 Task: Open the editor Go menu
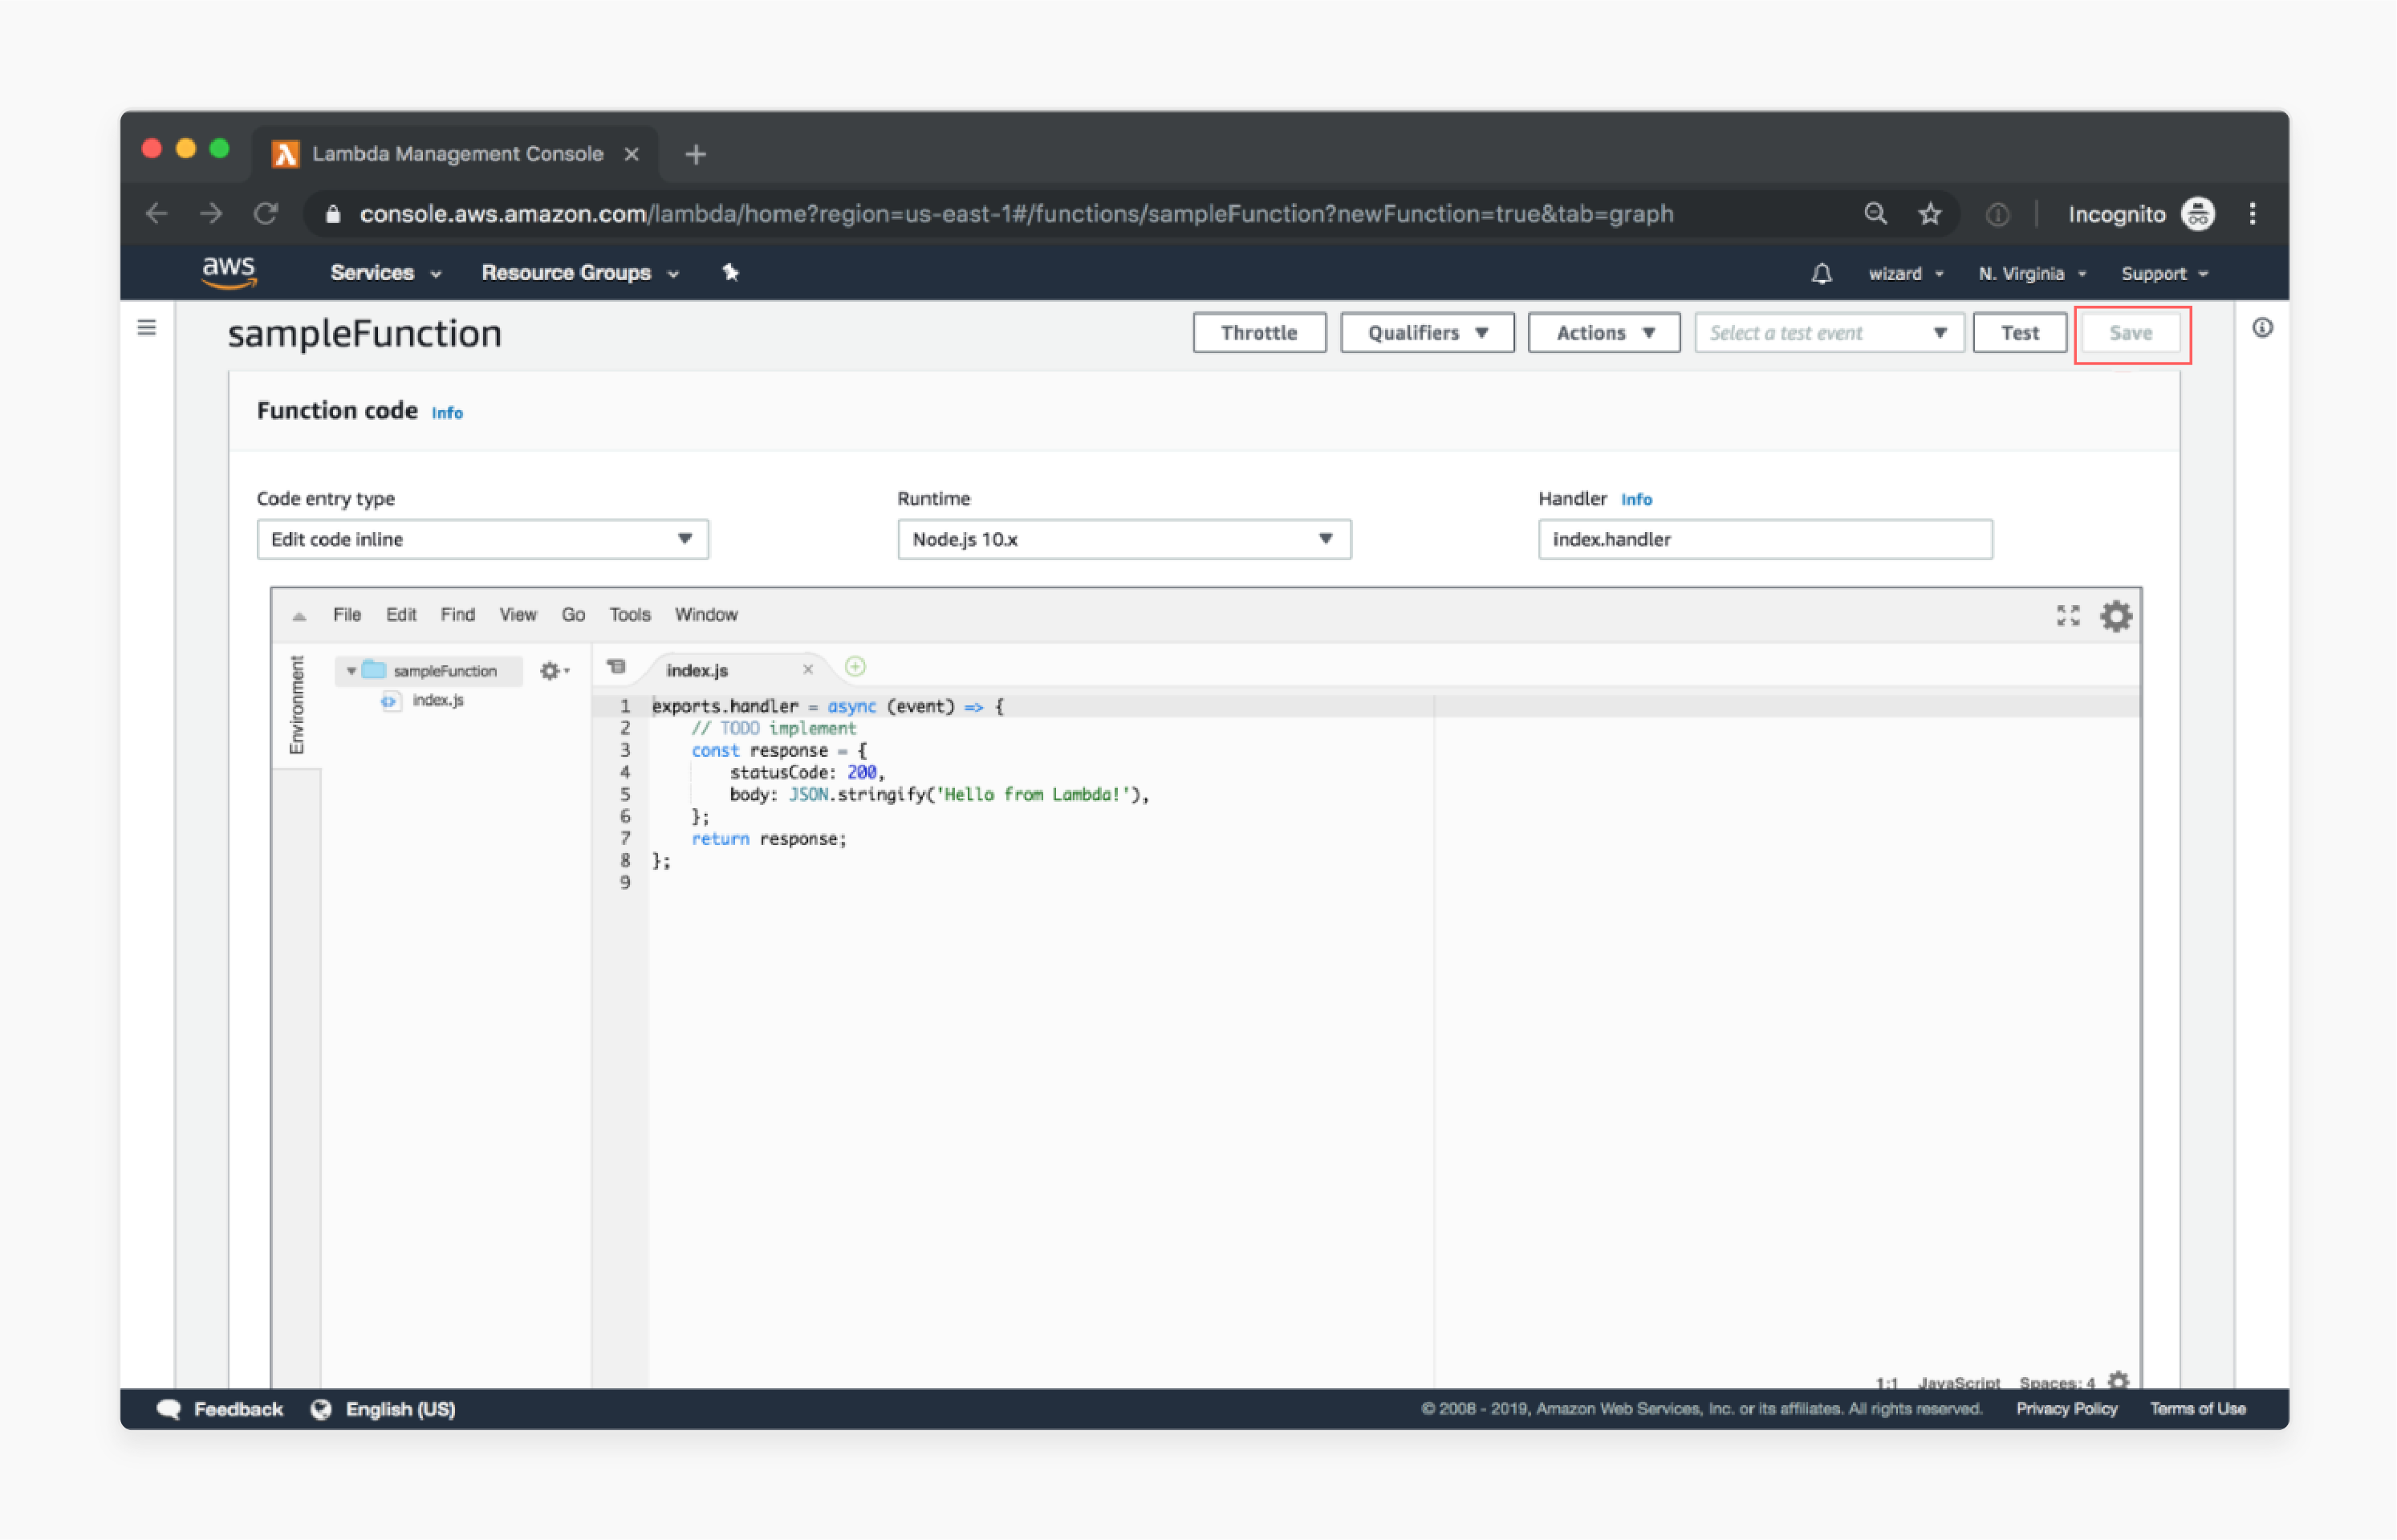tap(573, 615)
